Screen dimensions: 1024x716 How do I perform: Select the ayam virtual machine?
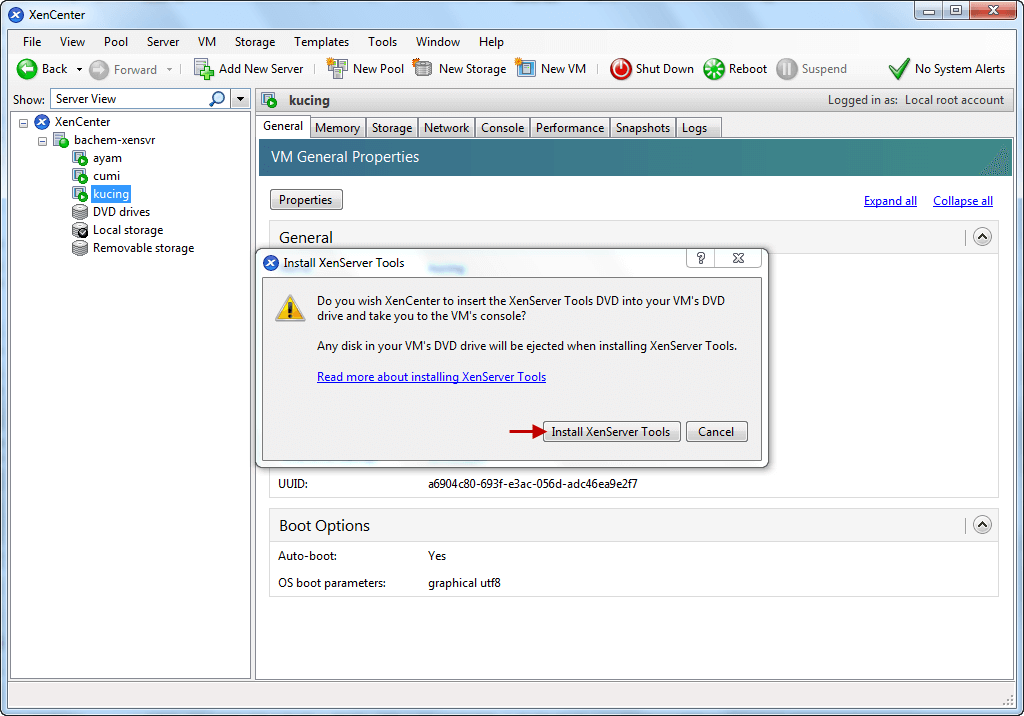[x=107, y=158]
